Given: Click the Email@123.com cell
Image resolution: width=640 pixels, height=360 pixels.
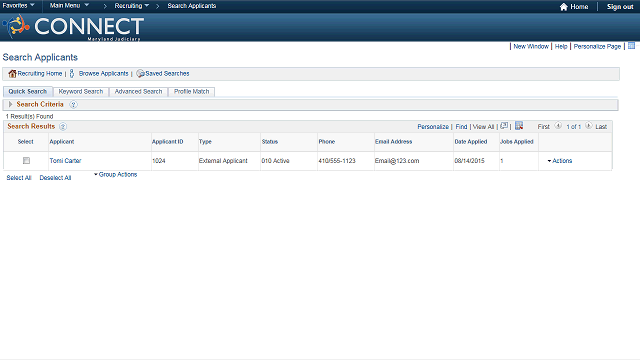Looking at the screenshot, I should point(397,161).
